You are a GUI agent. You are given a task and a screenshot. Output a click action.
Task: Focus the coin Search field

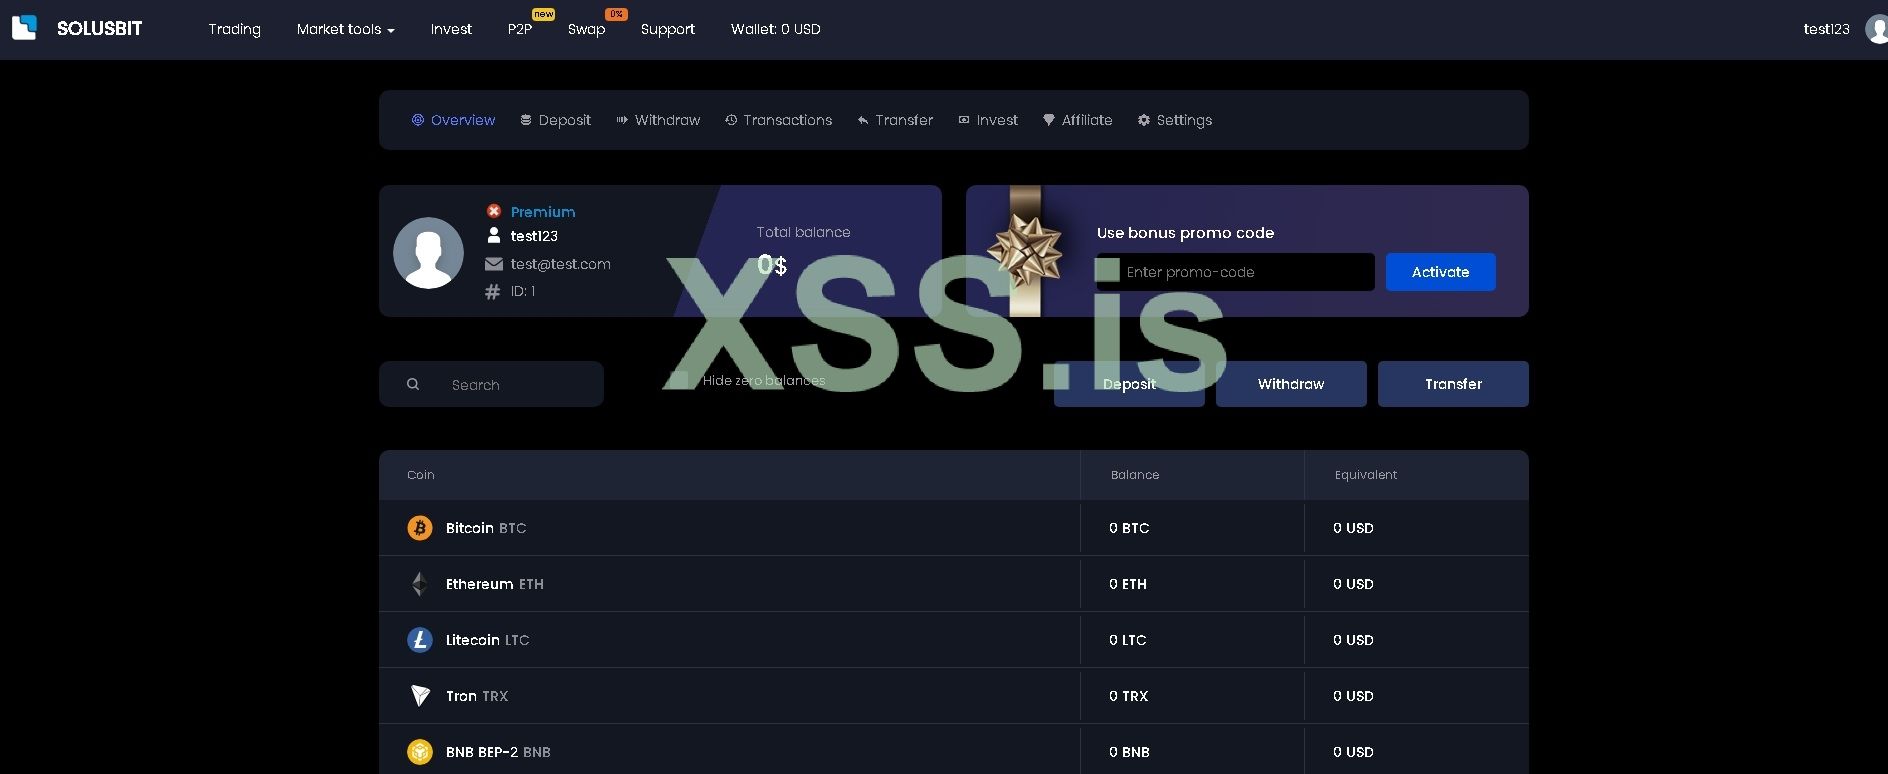[491, 384]
